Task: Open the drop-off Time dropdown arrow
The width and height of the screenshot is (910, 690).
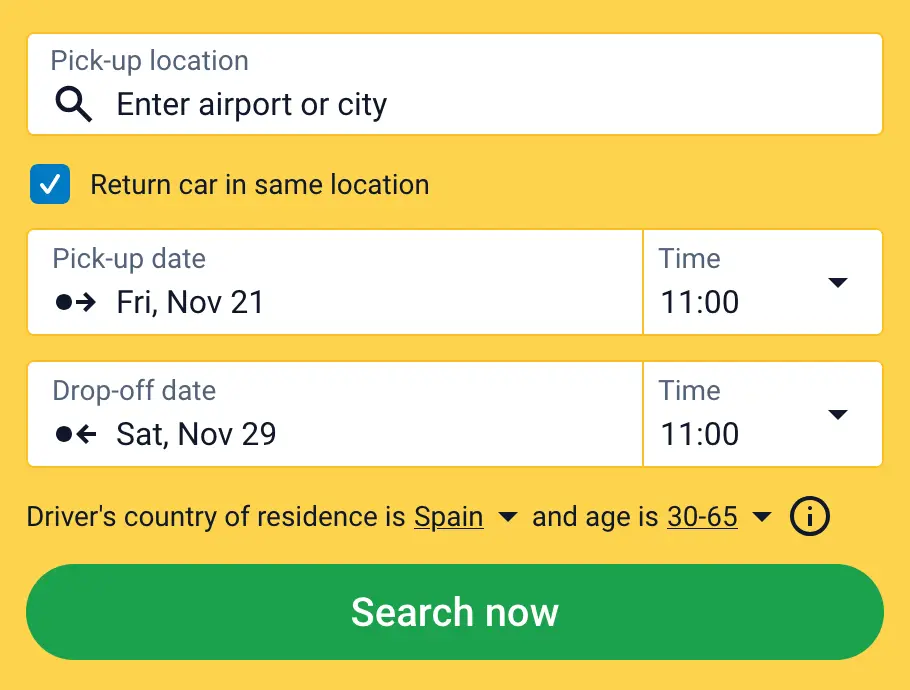Action: 838,415
